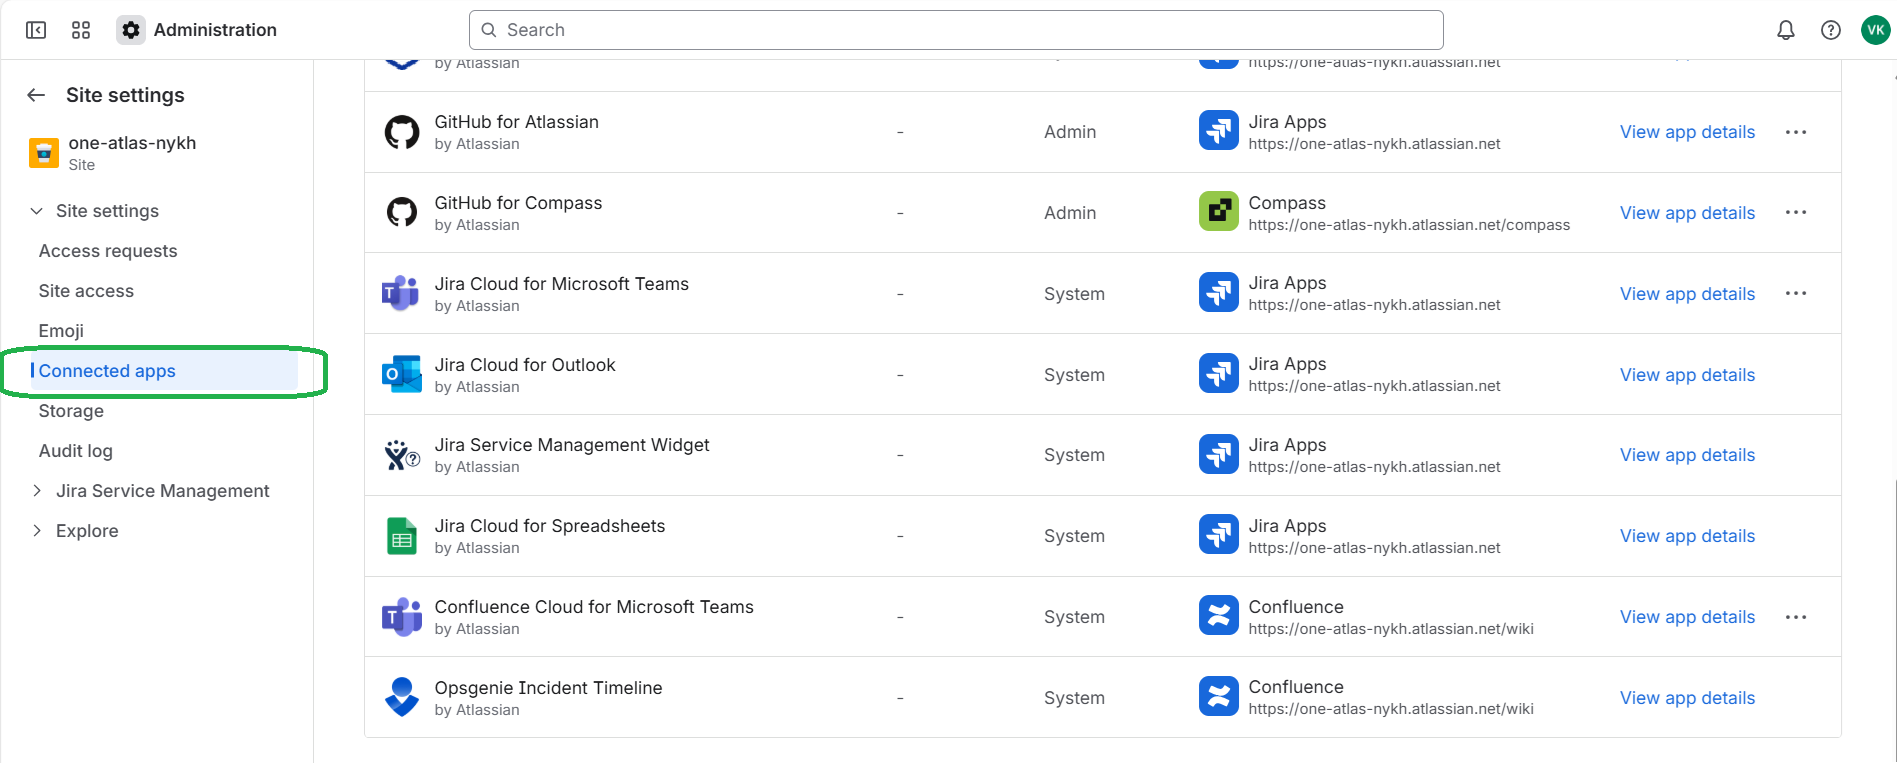The width and height of the screenshot is (1897, 763).
Task: Click the Jira Service Management Widget icon
Action: tap(402, 455)
